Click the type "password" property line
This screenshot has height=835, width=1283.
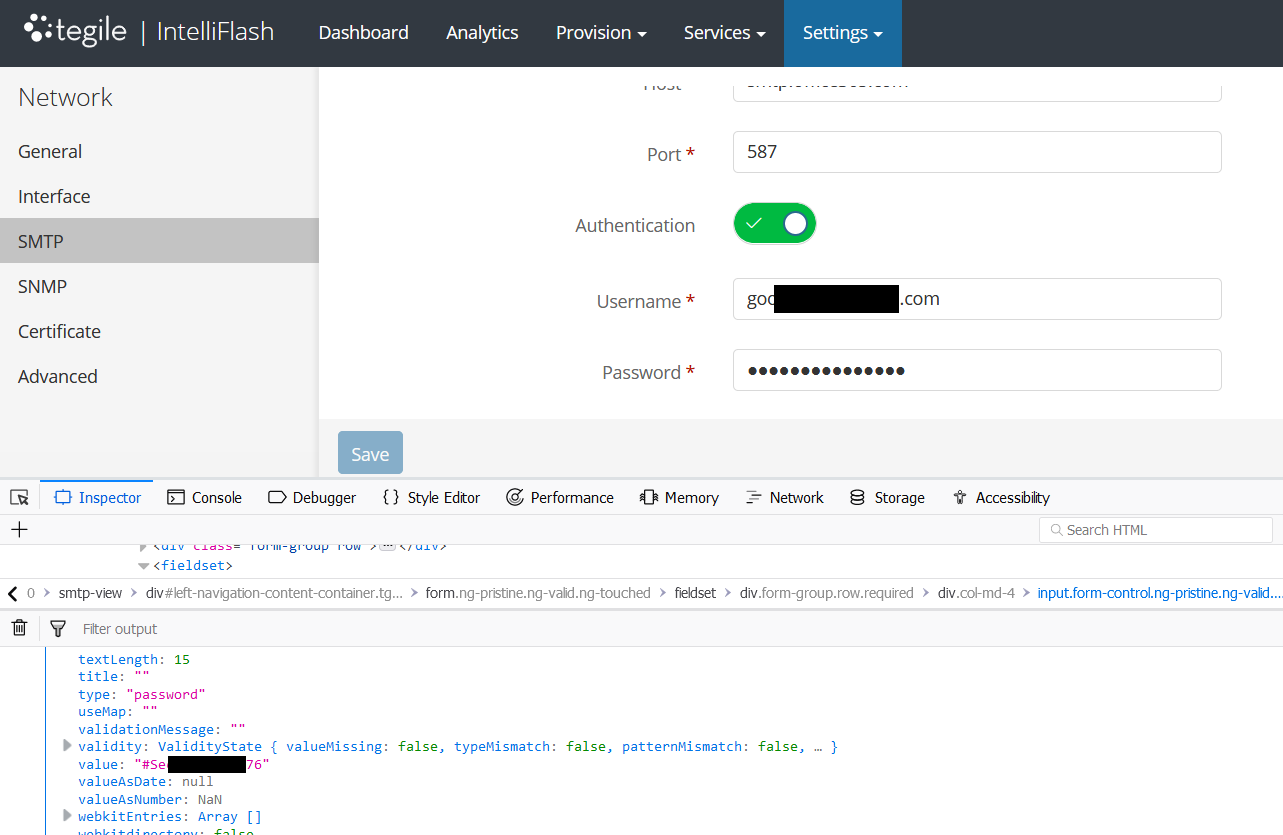tap(141, 694)
